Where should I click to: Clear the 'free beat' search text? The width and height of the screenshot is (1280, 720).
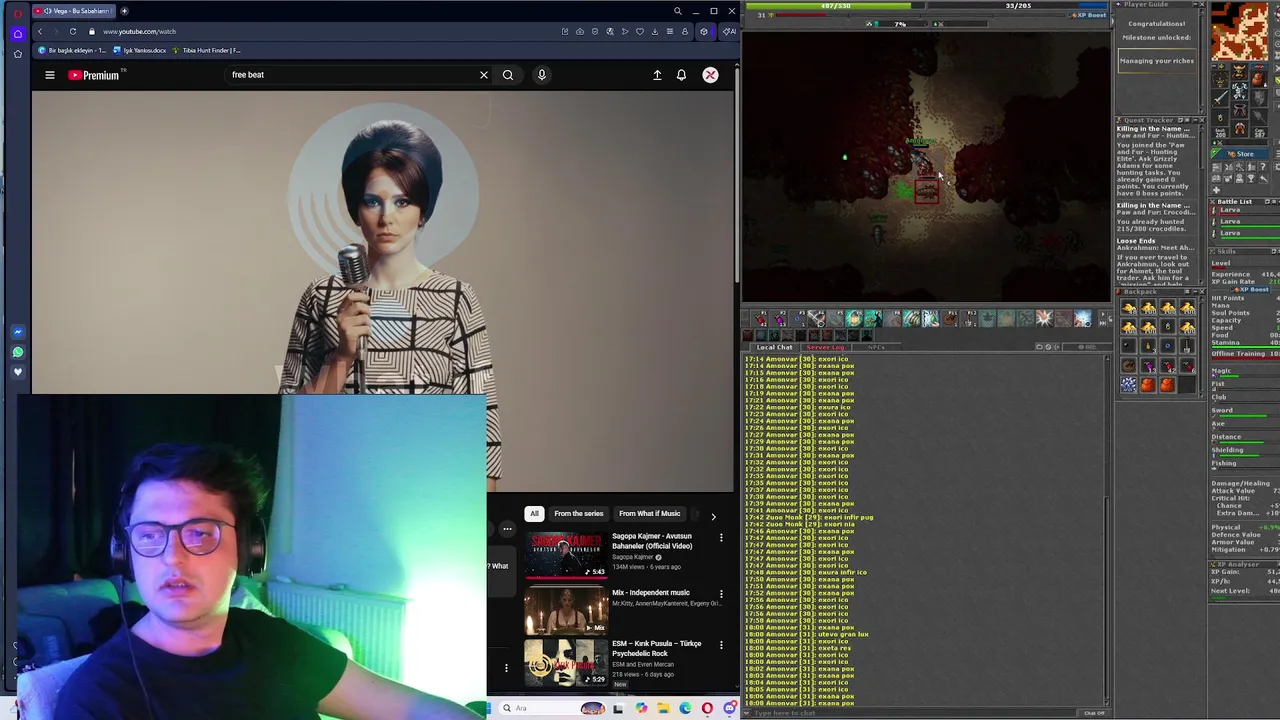tap(484, 75)
